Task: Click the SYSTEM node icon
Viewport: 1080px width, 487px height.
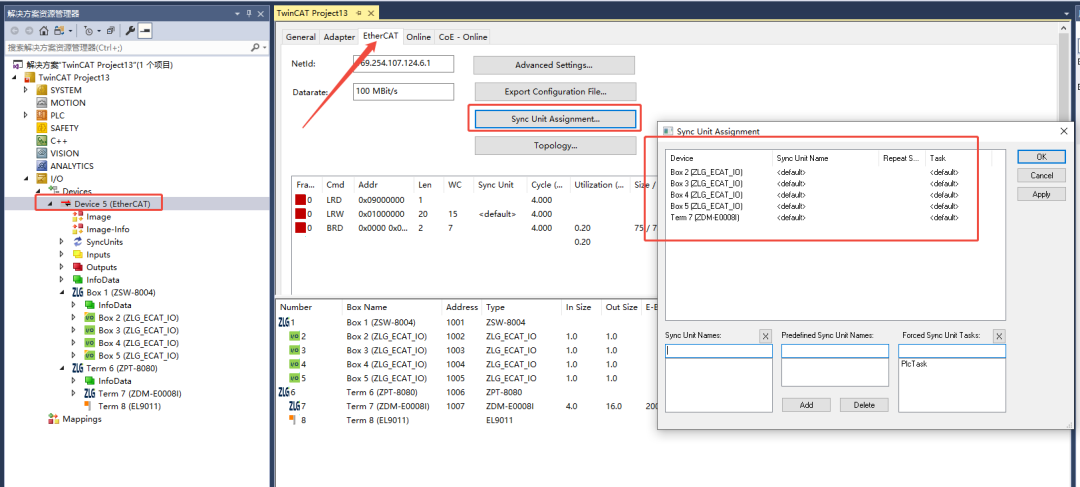Action: point(41,90)
